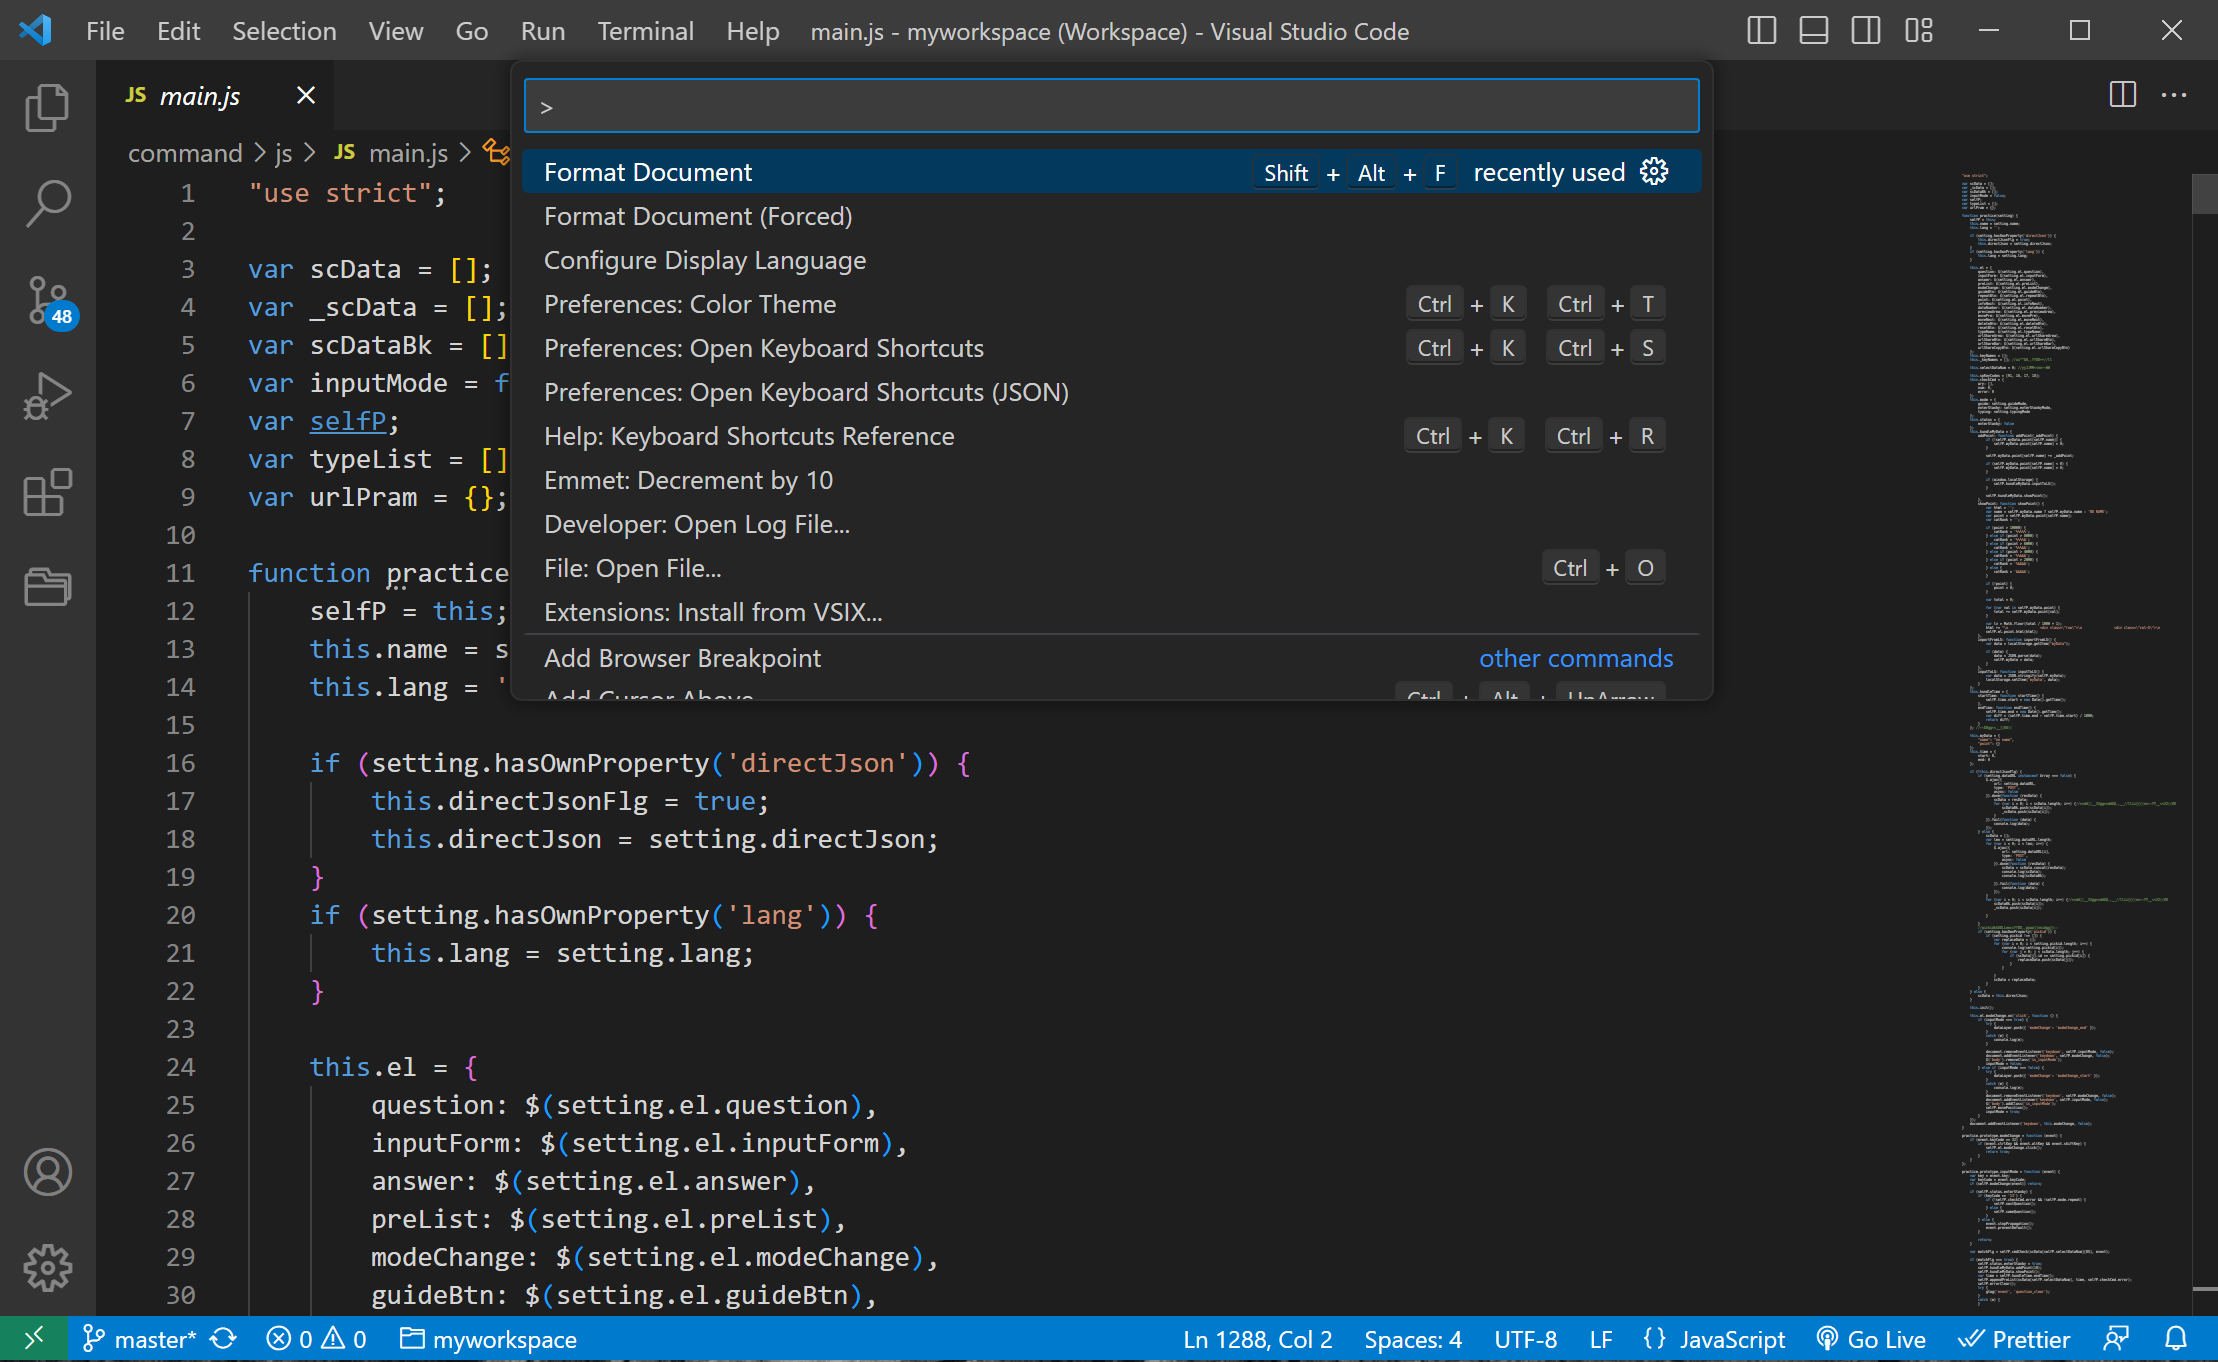Viewport: 2218px width, 1362px height.
Task: Split the editor to the right
Action: tap(2122, 95)
